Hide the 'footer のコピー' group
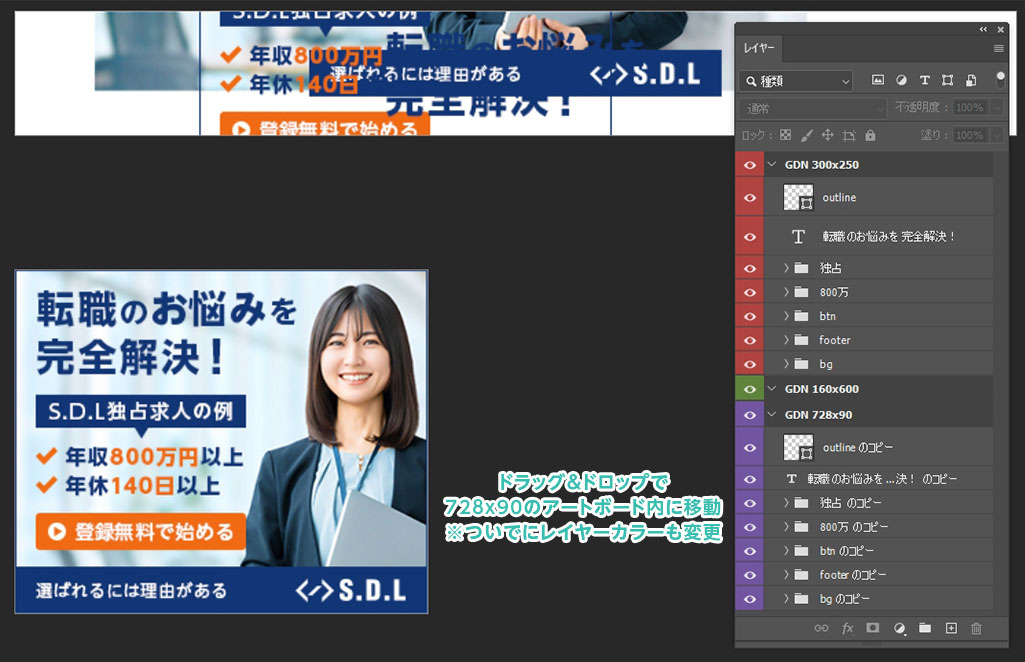The image size is (1025, 662). 749,575
